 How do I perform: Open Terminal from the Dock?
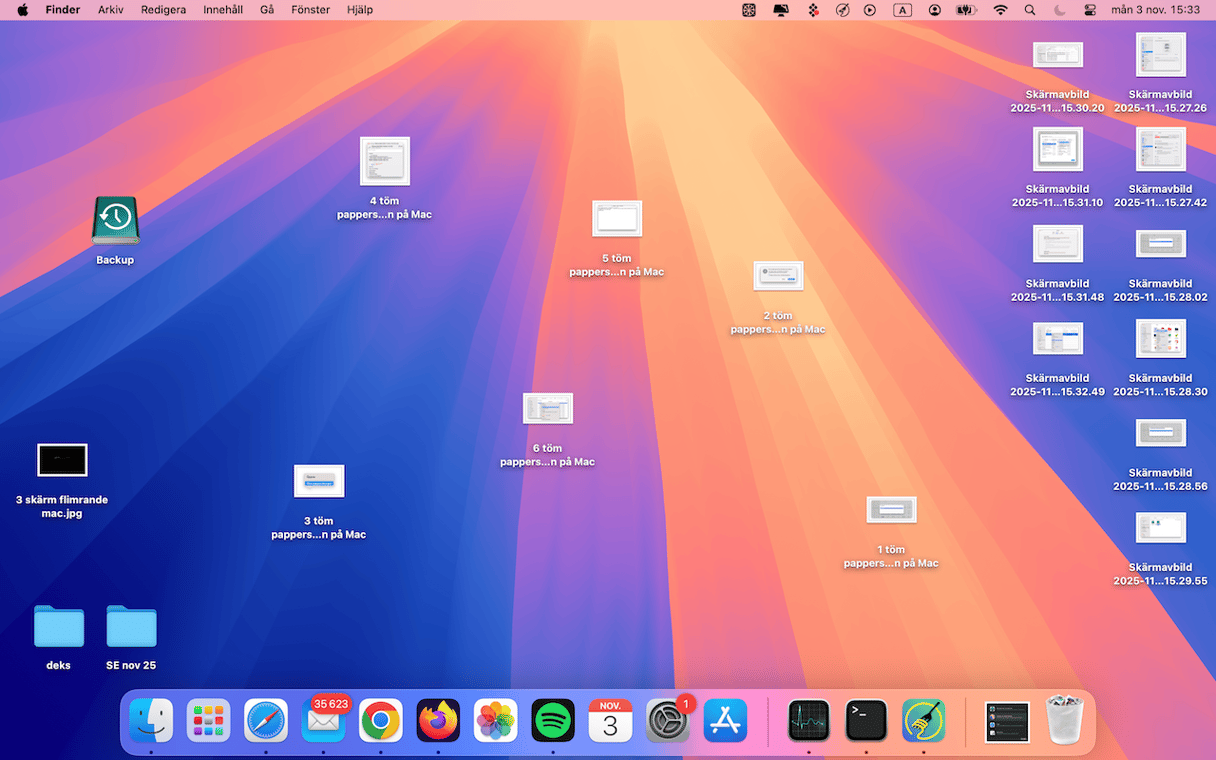pyautogui.click(x=866, y=720)
